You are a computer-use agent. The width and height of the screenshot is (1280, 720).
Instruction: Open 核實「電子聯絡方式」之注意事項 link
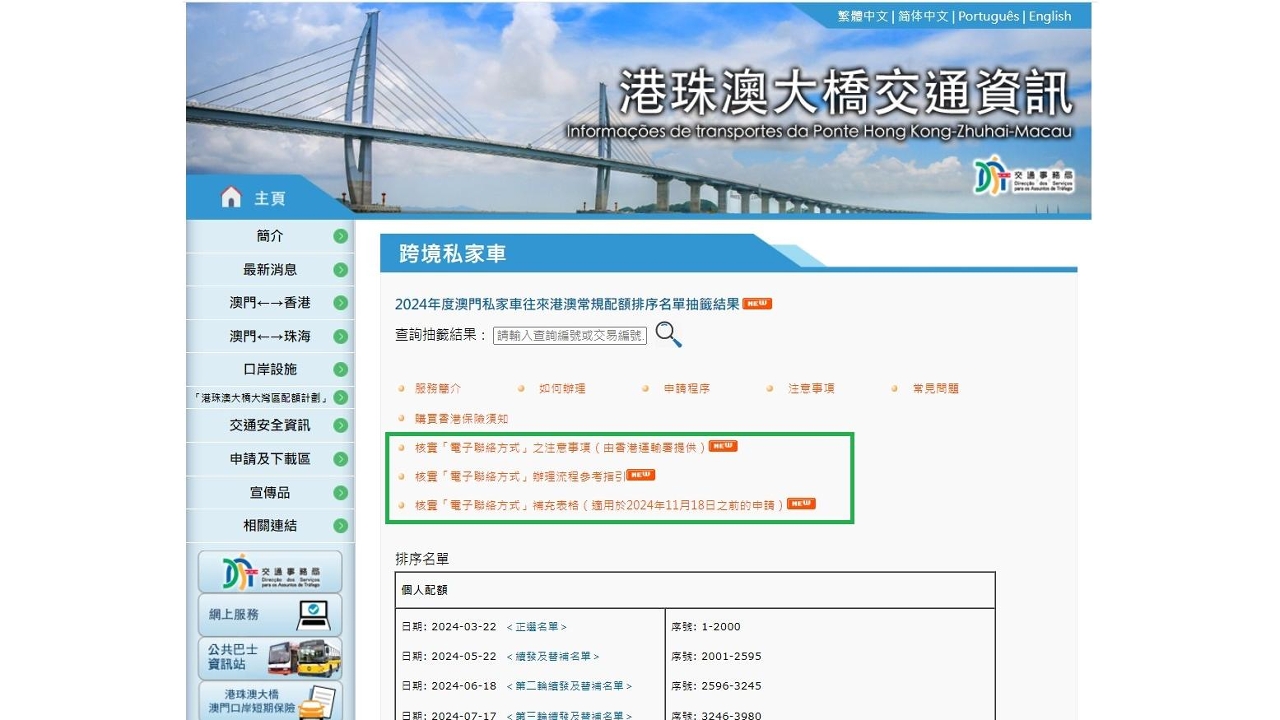[561, 447]
